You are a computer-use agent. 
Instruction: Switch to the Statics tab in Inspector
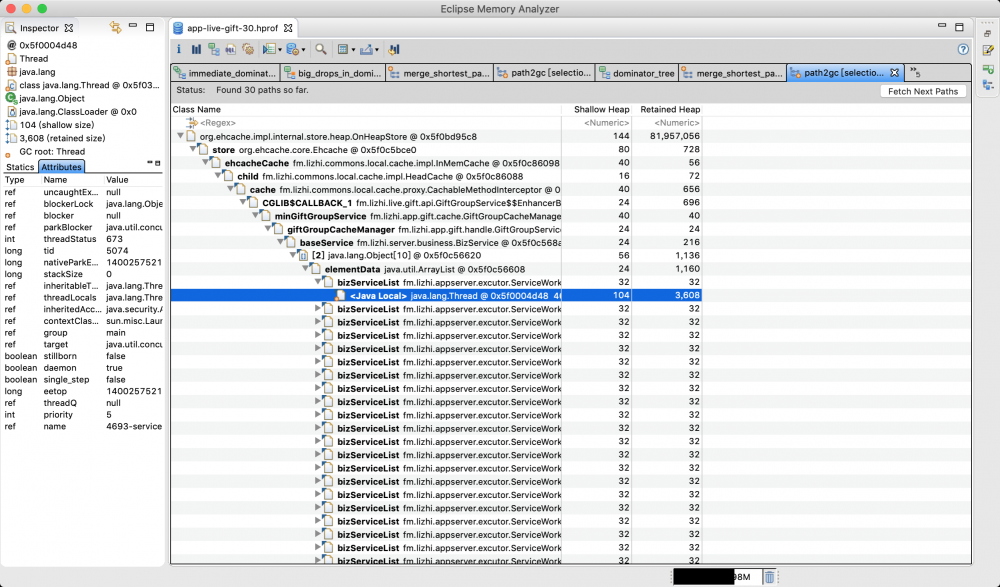20,167
